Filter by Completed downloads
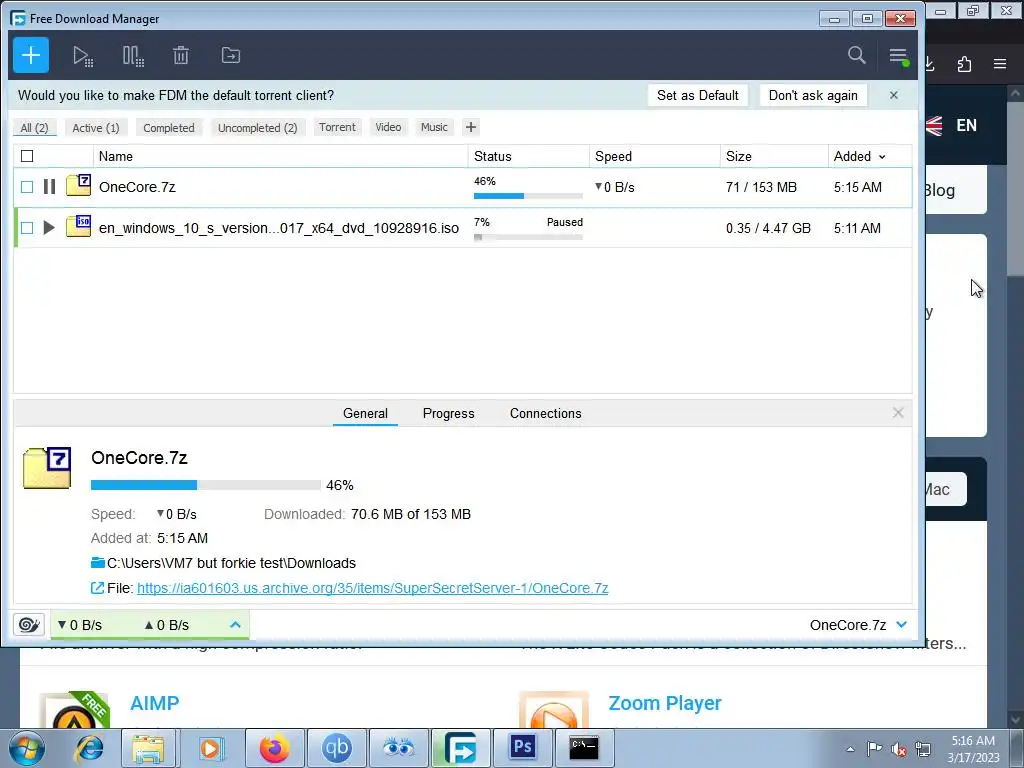This screenshot has height=768, width=1024. (x=169, y=128)
